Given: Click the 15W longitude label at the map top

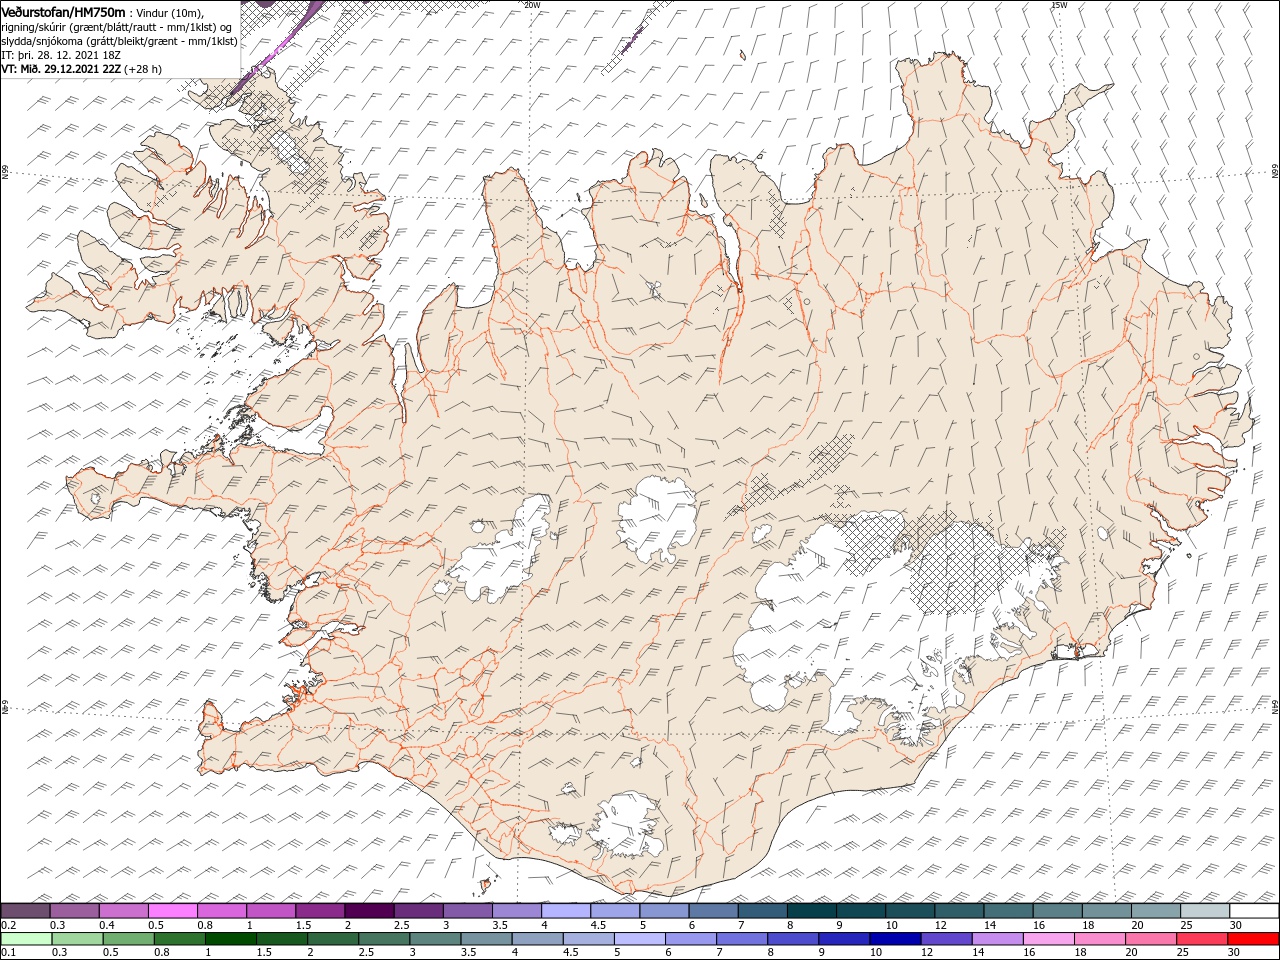Looking at the screenshot, I should click(1059, 5).
